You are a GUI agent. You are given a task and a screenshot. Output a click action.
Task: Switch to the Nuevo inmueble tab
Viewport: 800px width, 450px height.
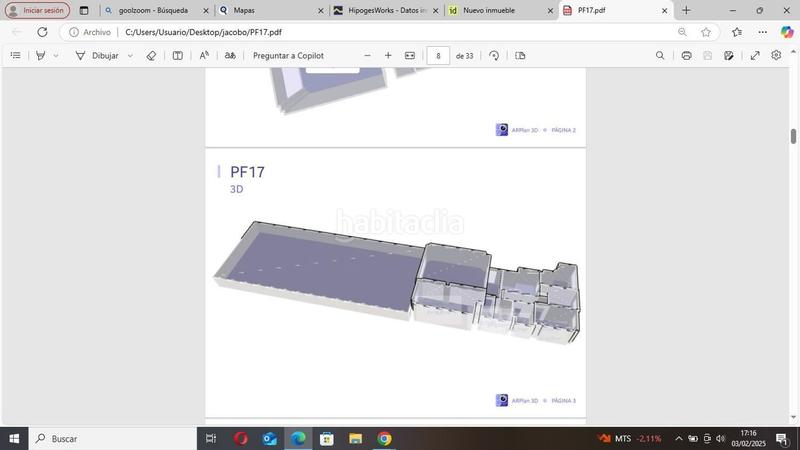point(495,11)
